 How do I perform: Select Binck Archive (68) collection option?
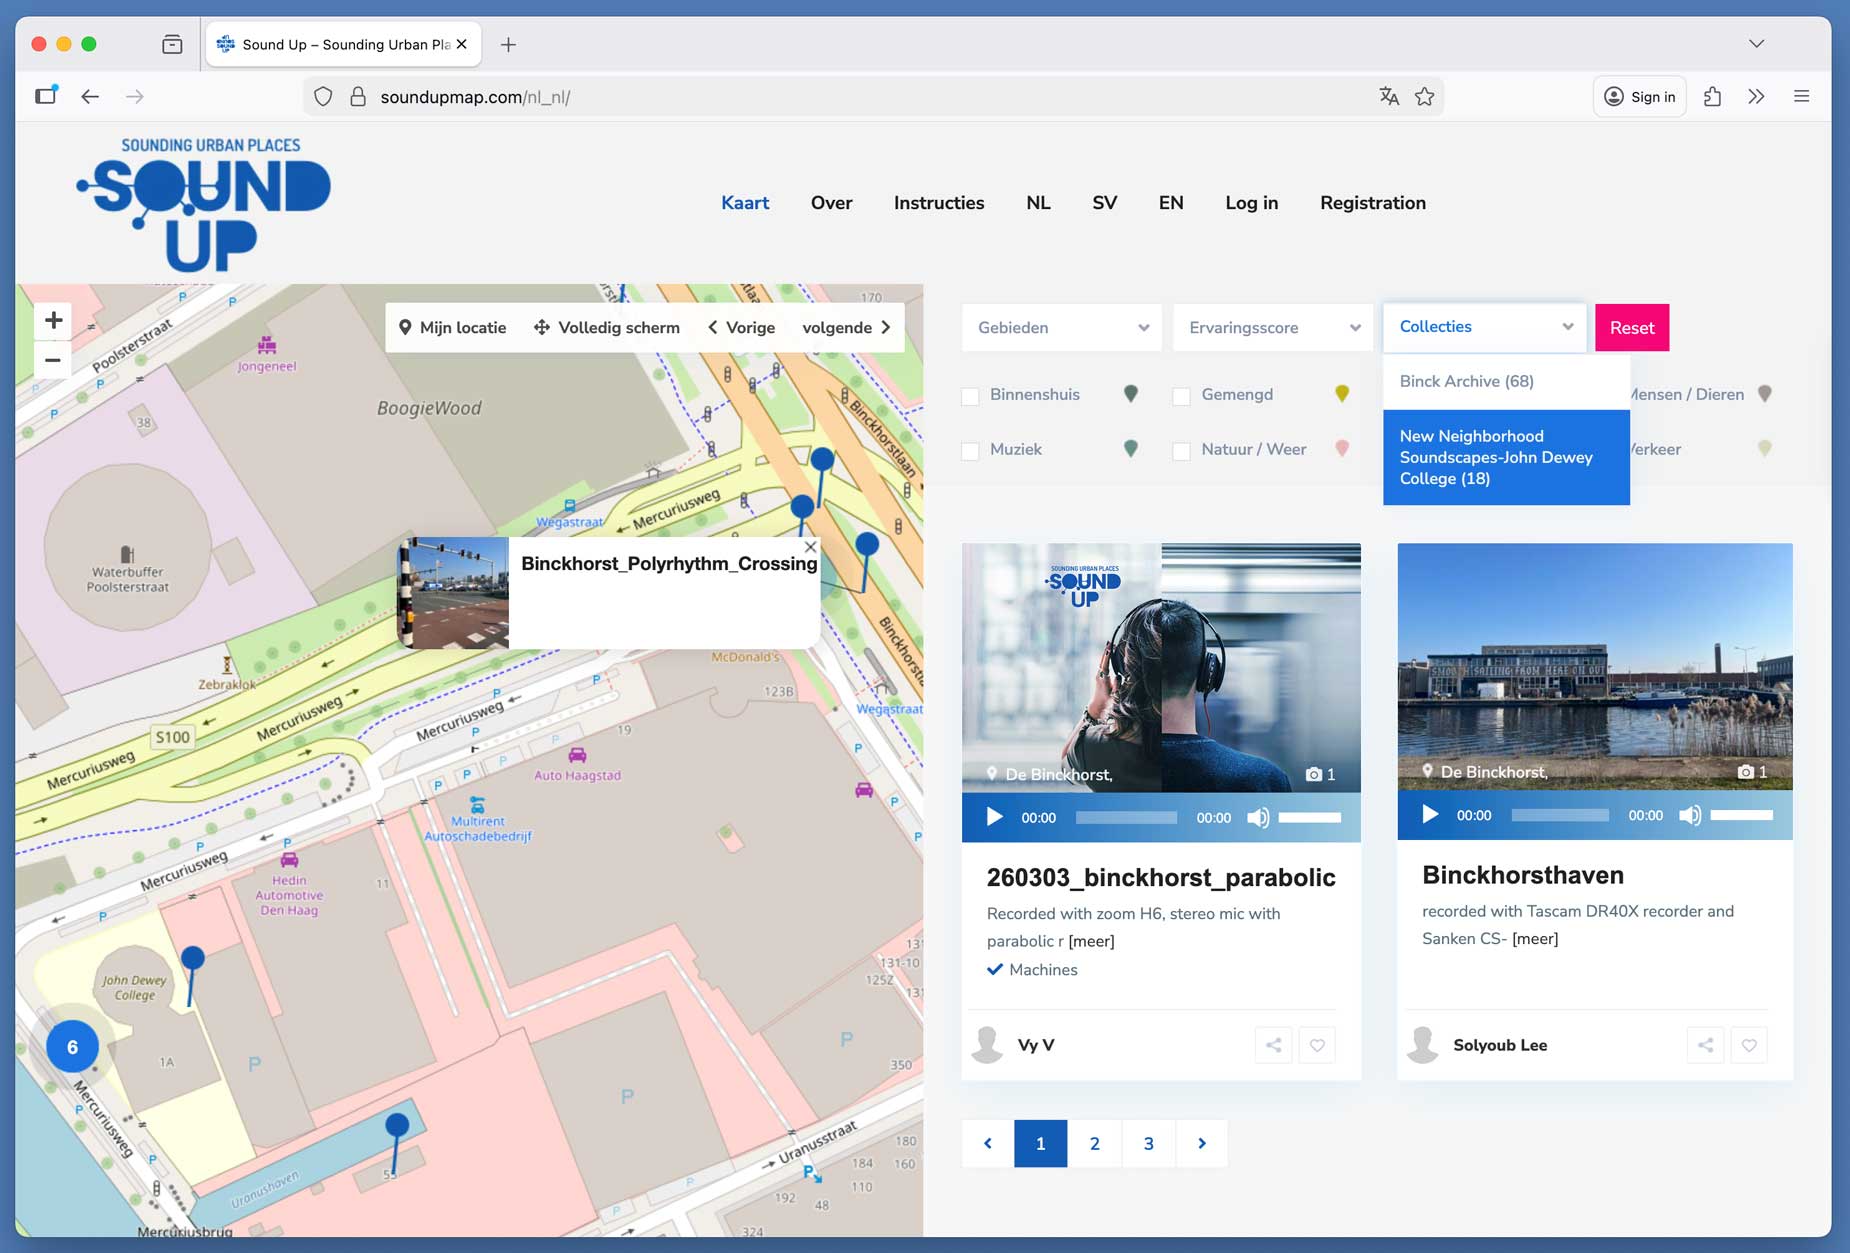click(1466, 381)
